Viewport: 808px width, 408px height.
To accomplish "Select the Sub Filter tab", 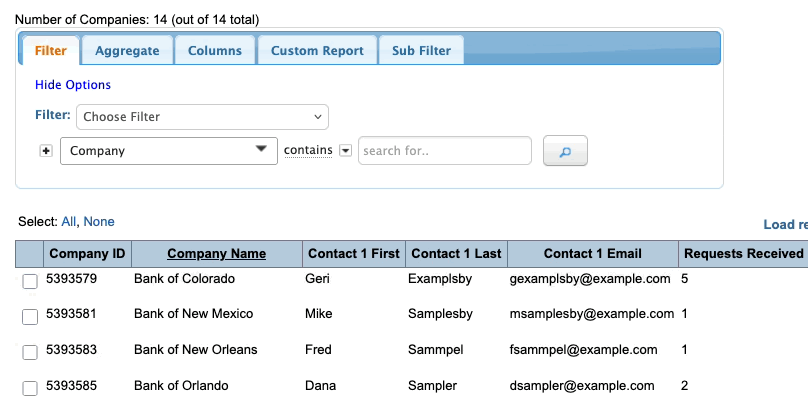I will [x=421, y=51].
